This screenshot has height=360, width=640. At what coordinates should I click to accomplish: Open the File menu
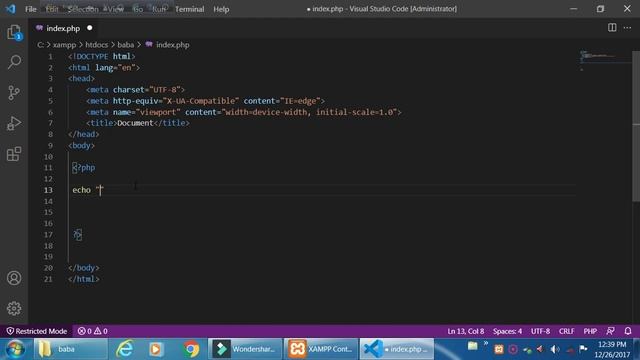[x=31, y=9]
